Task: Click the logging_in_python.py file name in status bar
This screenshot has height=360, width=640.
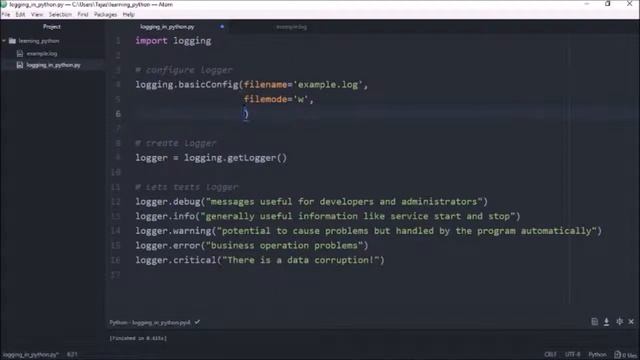Action: pos(31,354)
